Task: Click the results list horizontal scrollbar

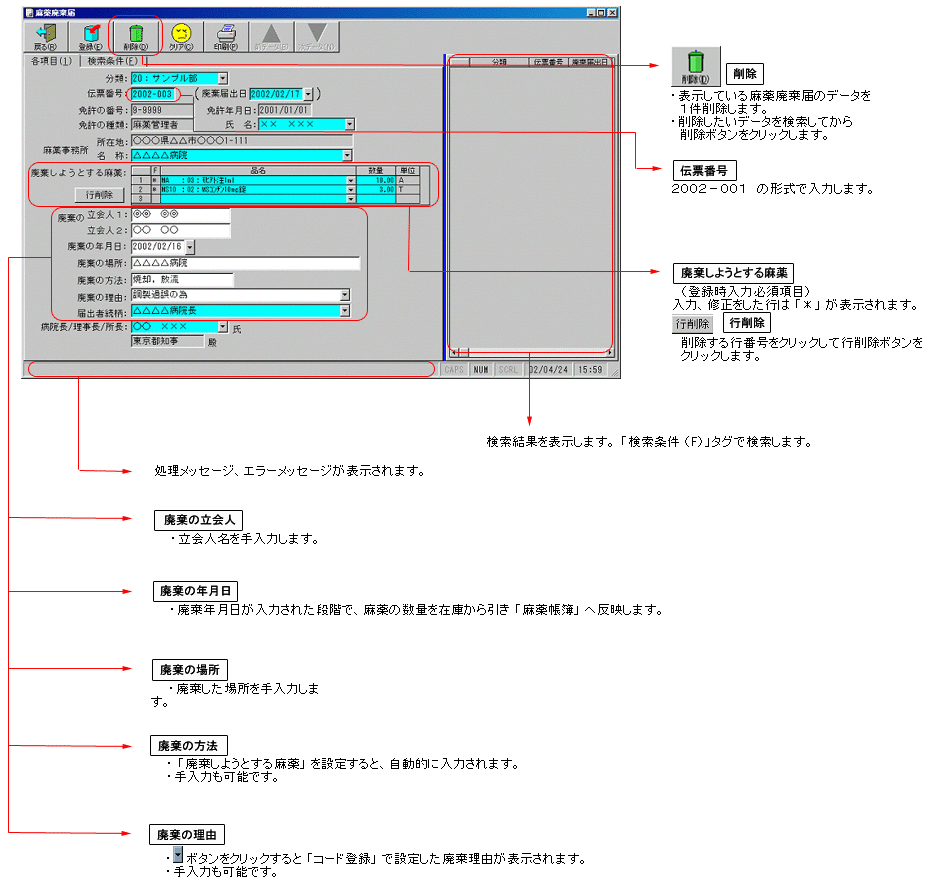Action: 530,352
